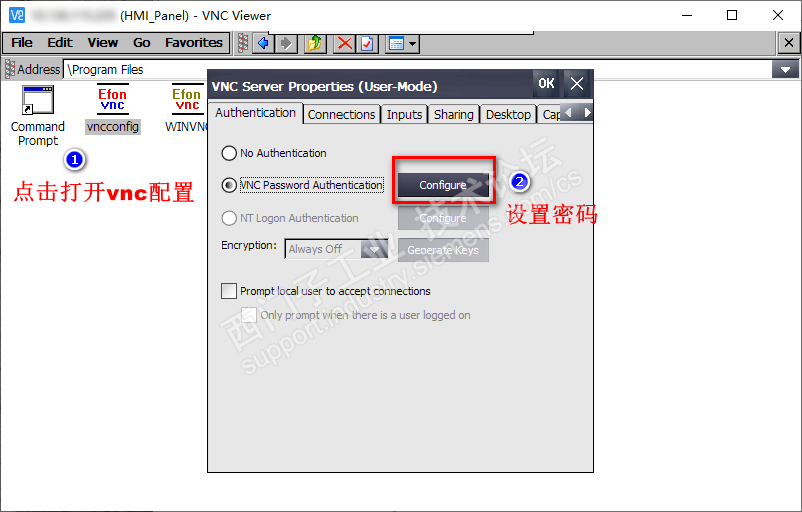Open the Favorites menu
Viewport: 802px width, 512px height.
(x=193, y=42)
